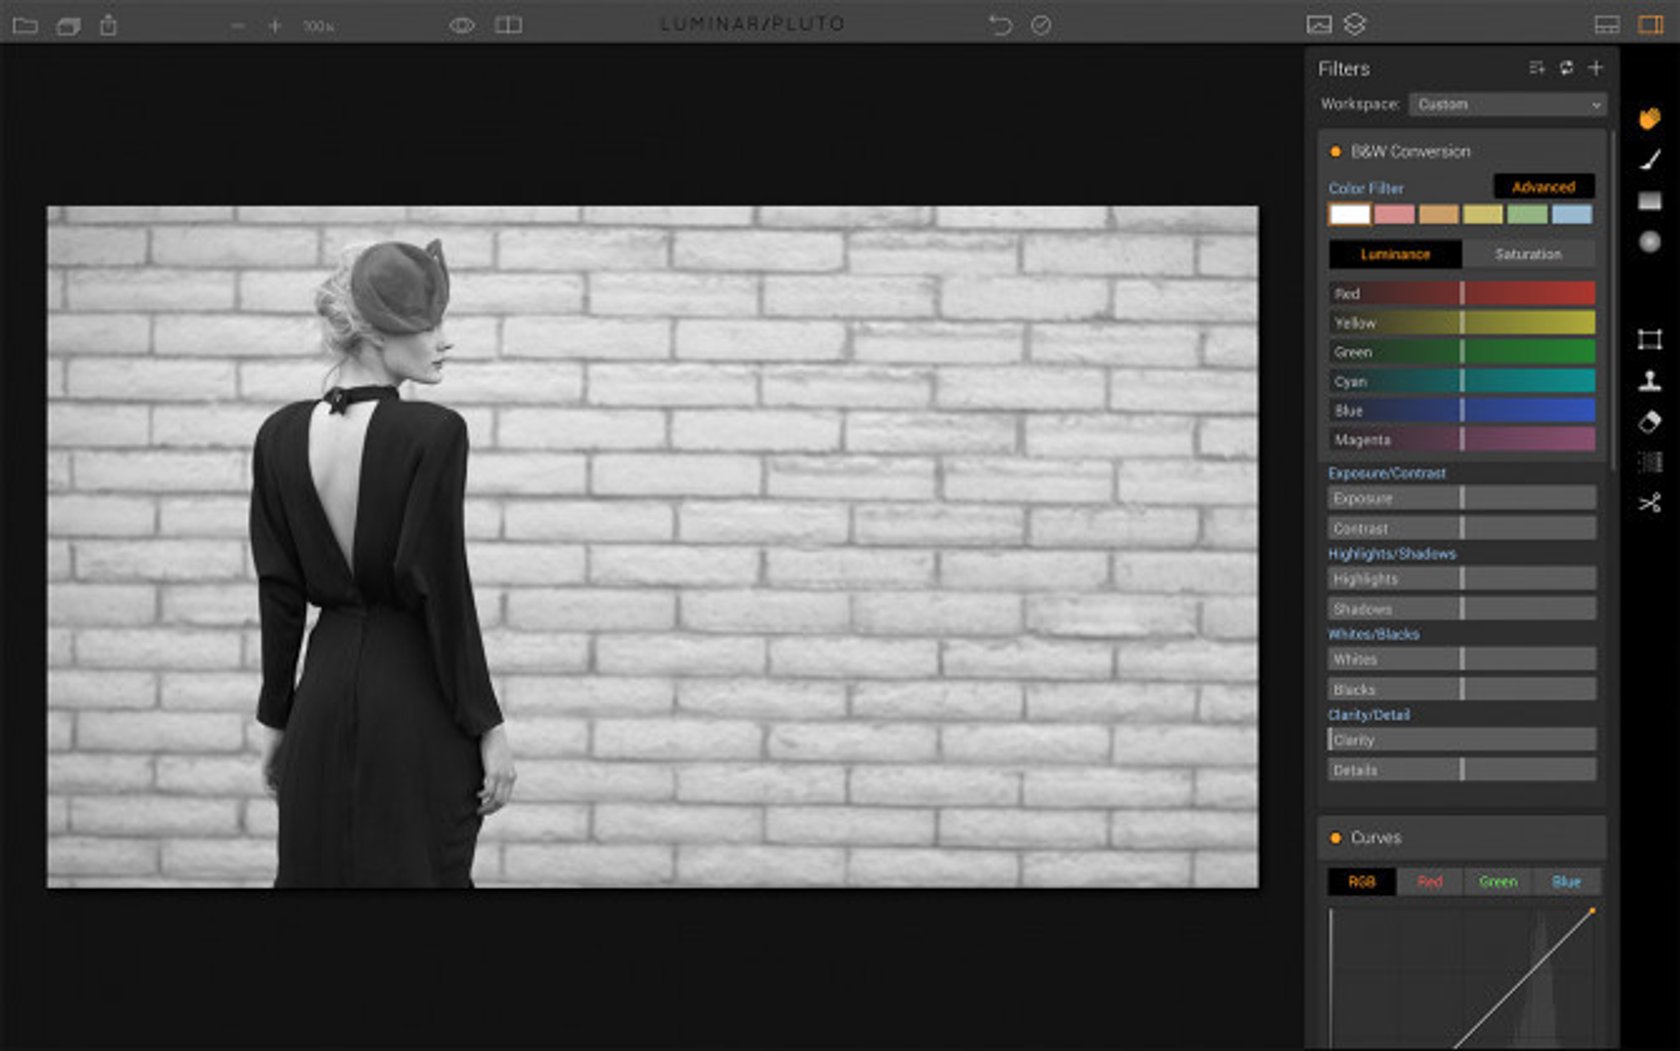Toggle the Curves filter enable dot
Viewport: 1680px width, 1051px height.
click(1335, 838)
